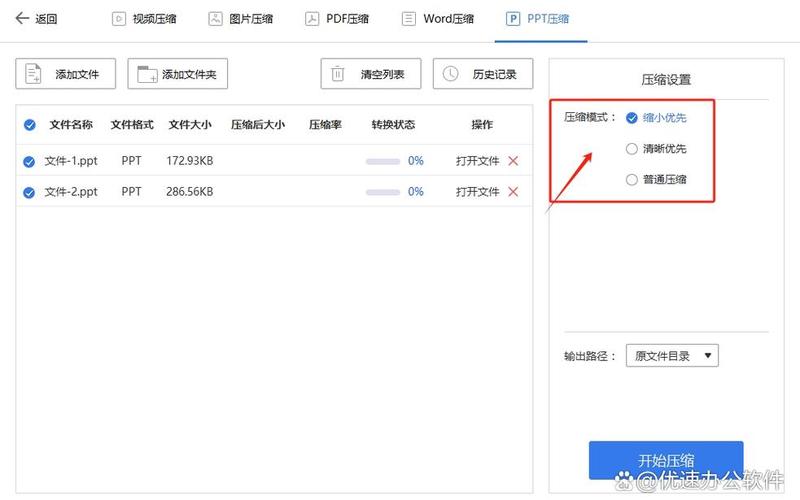Click the 286.56KB file size value
Screen dimensions: 800x500
pyautogui.click(x=190, y=192)
